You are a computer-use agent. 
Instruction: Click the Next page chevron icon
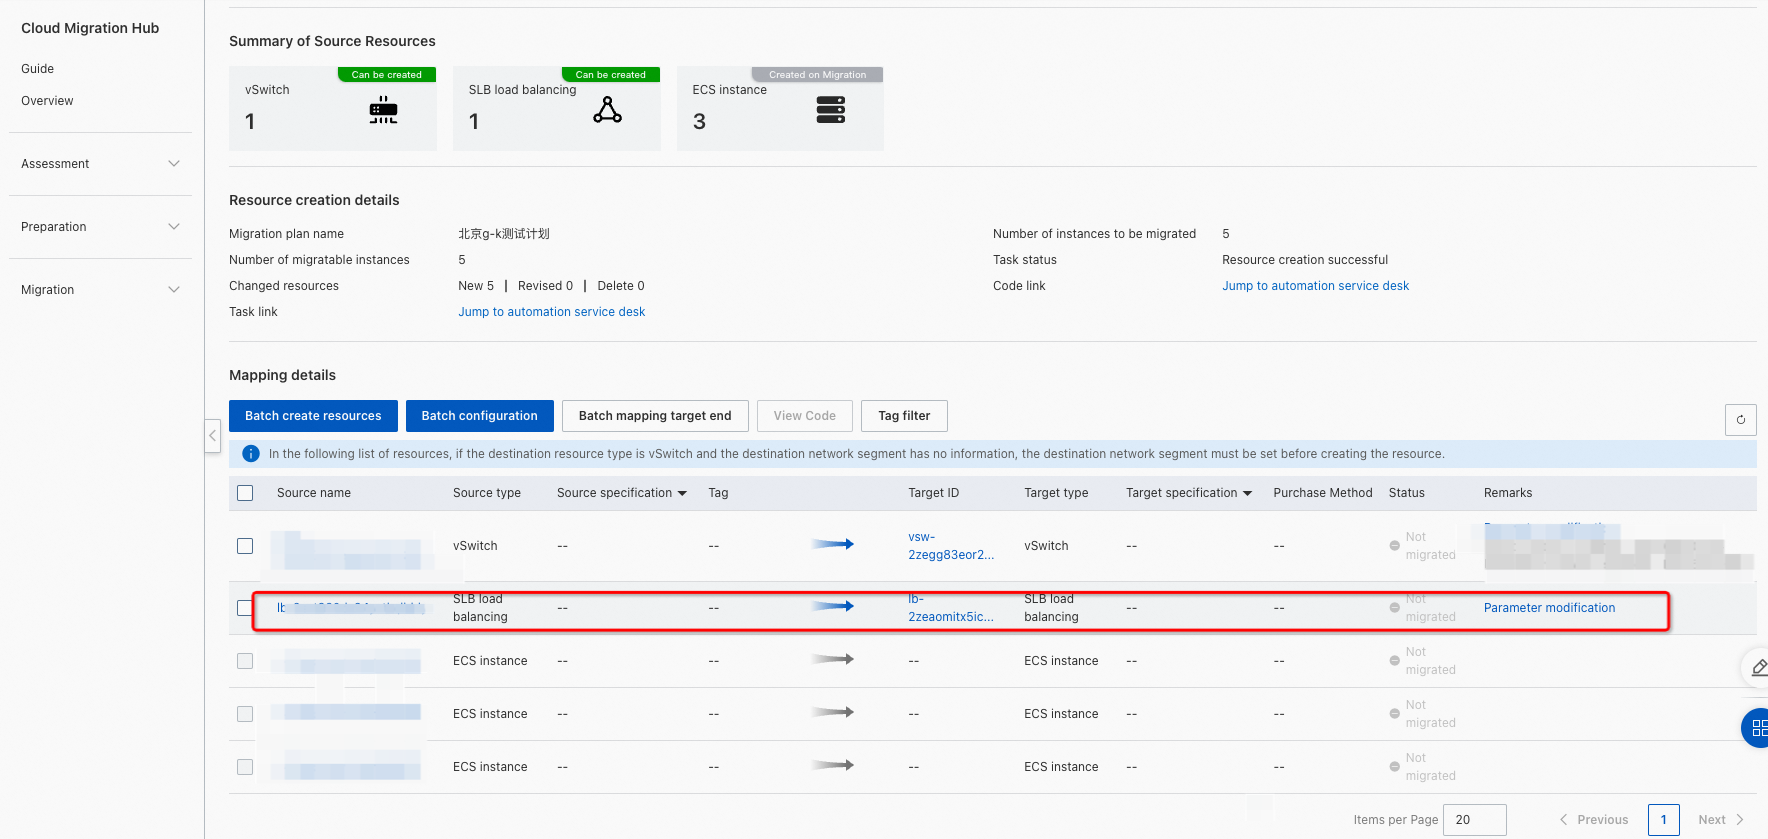coord(1740,820)
